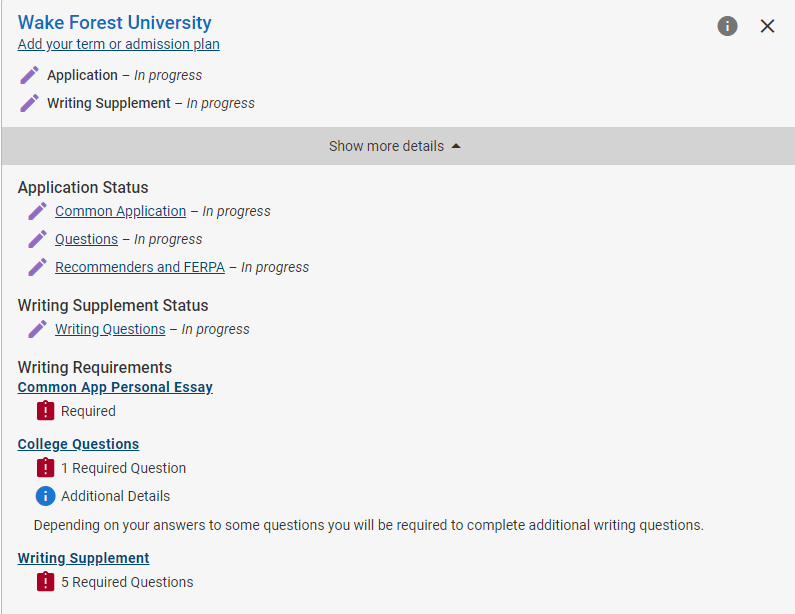The height and width of the screenshot is (614, 795).
Task: Open the Writing Questions link
Action: 110,329
